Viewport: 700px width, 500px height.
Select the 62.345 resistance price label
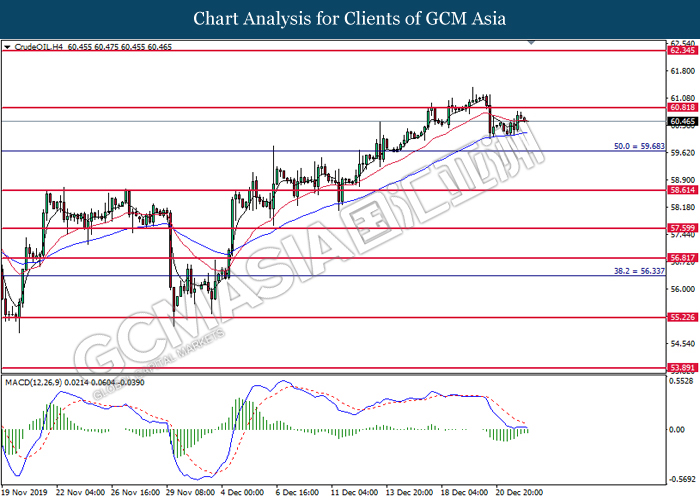682,50
